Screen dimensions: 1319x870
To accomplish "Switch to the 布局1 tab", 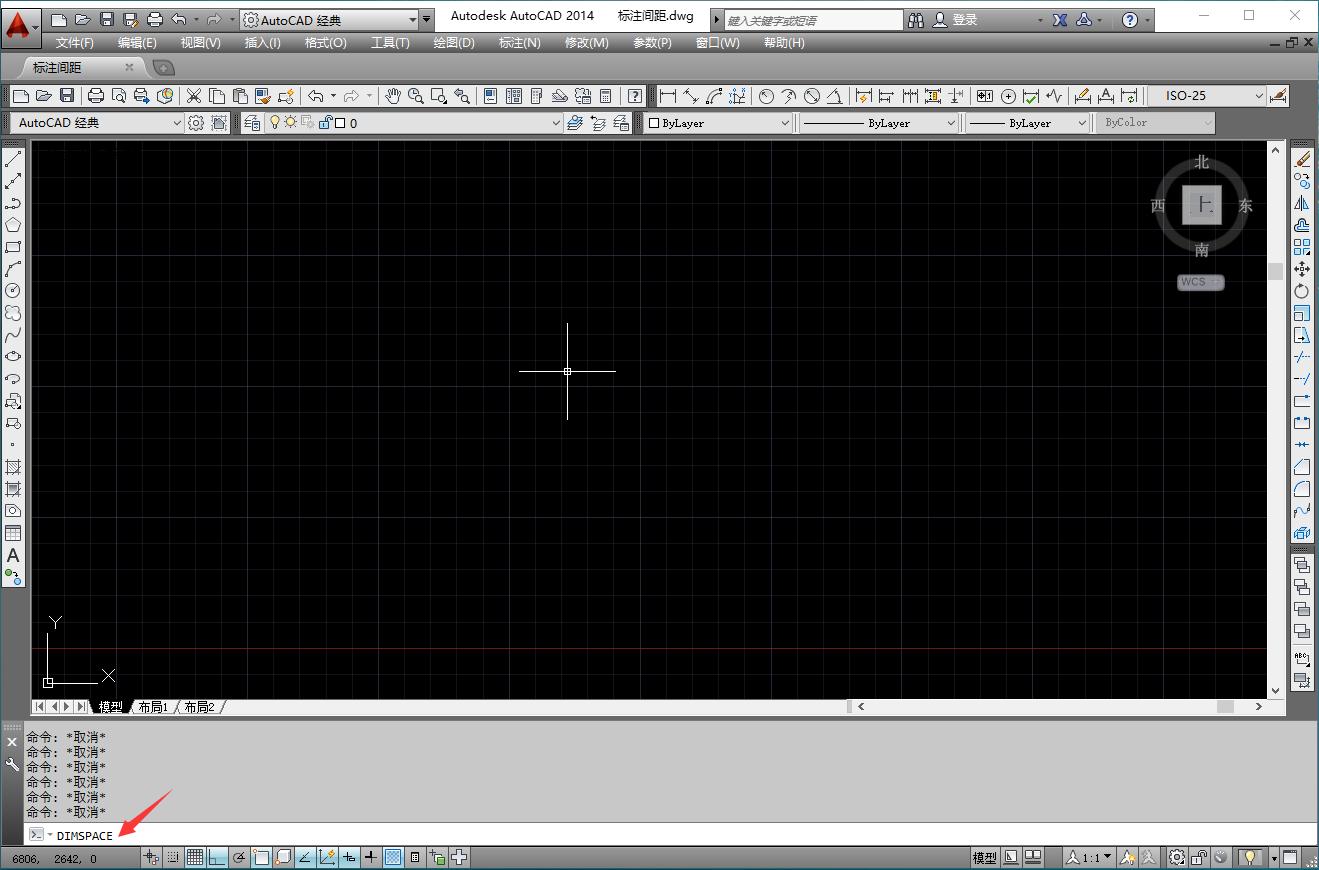I will click(152, 706).
